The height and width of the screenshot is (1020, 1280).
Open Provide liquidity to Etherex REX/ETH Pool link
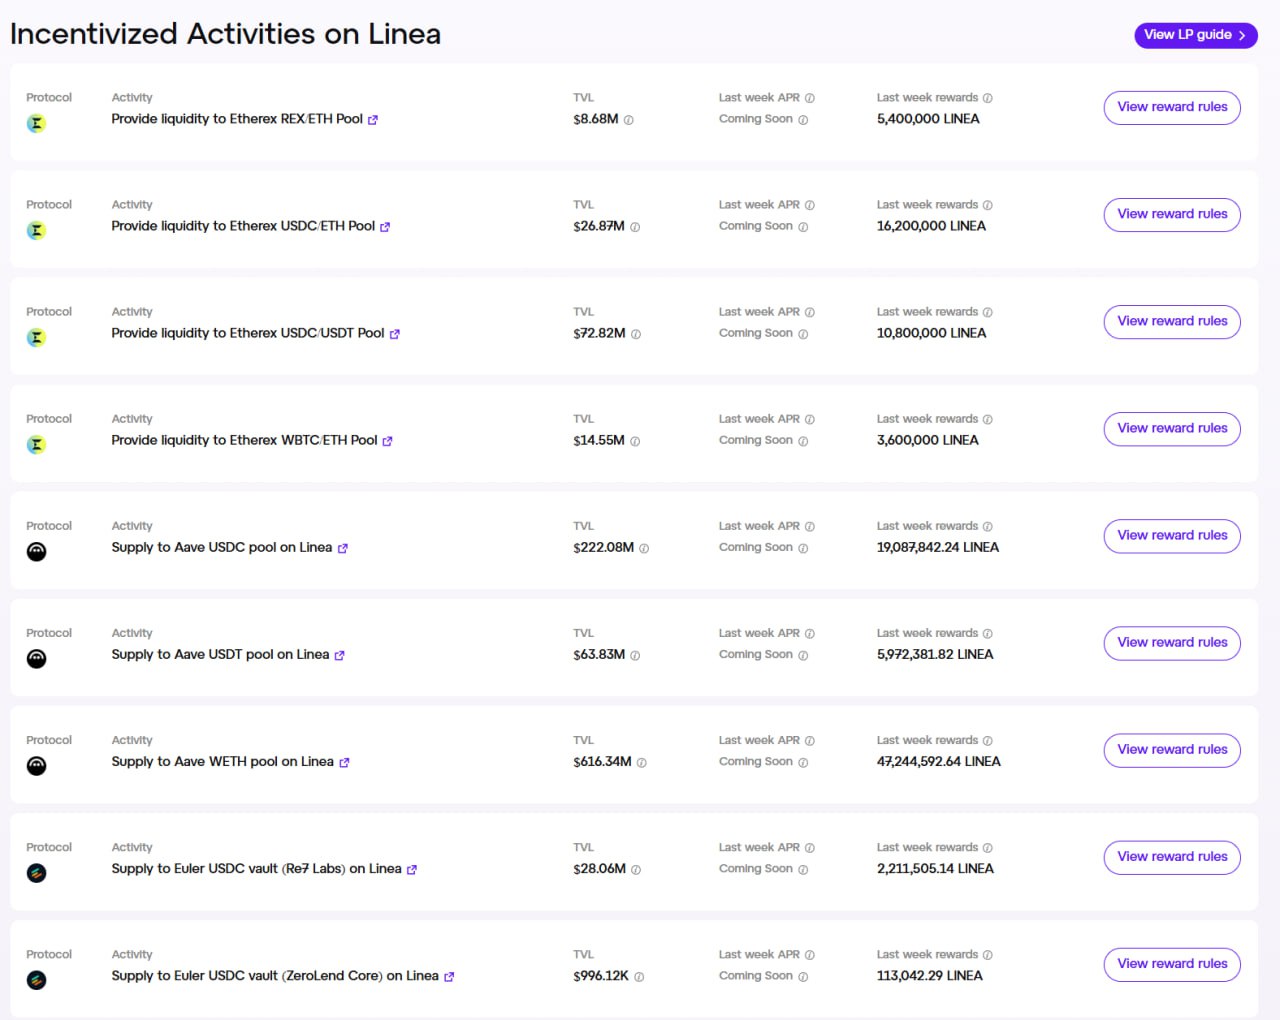(x=237, y=119)
